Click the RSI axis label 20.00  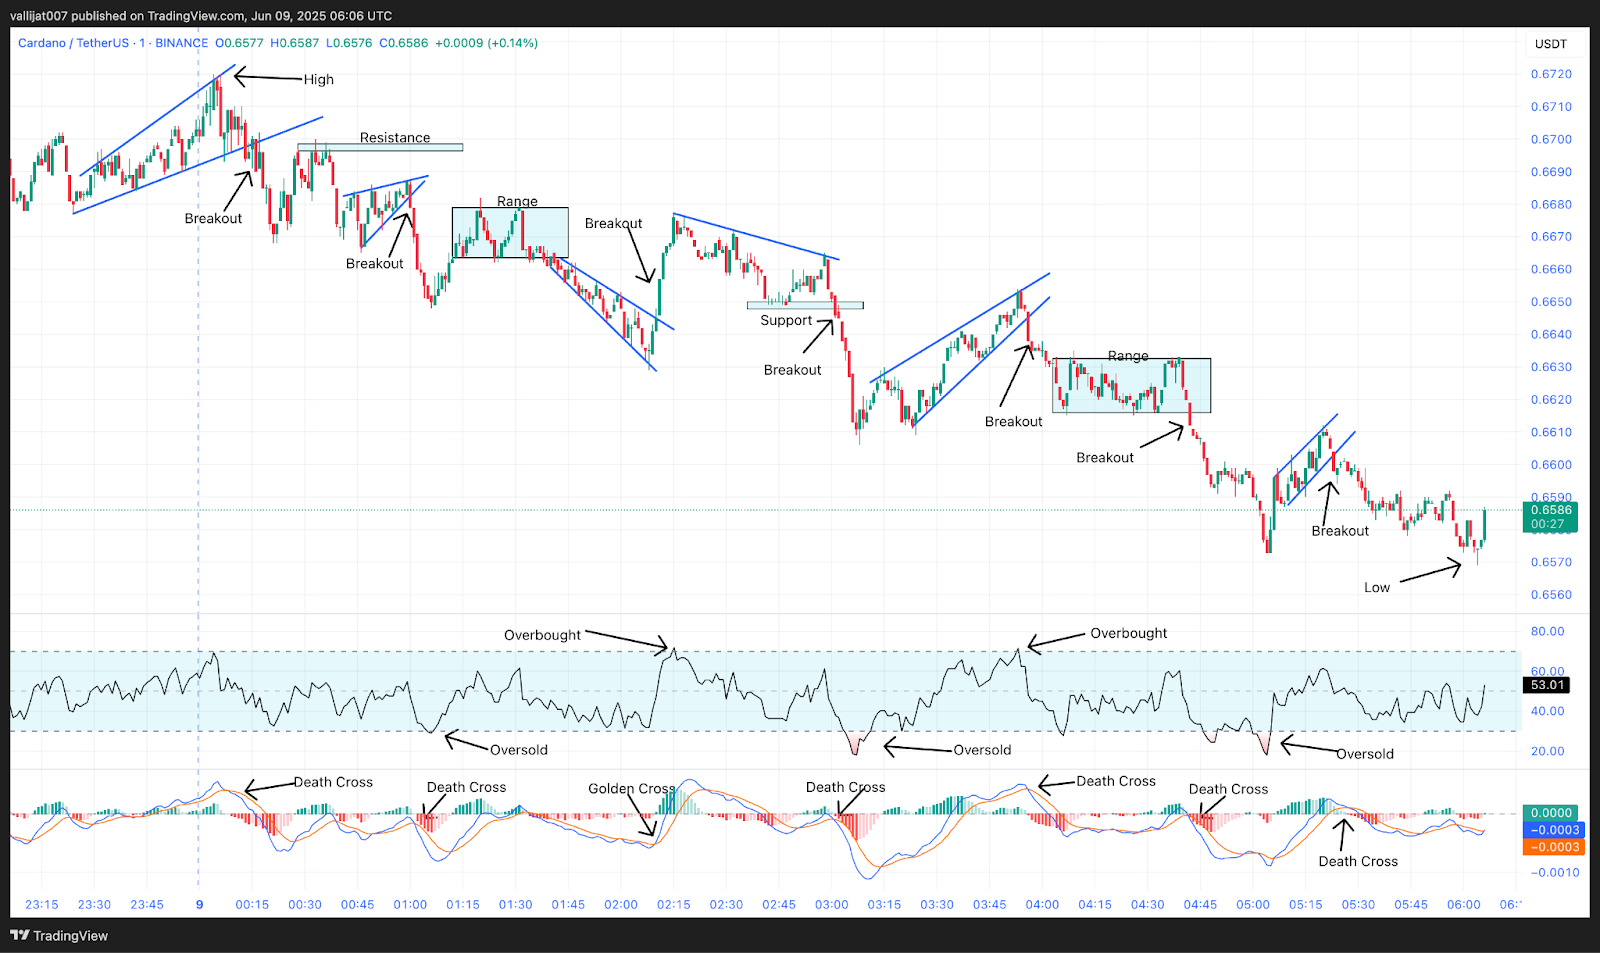pos(1547,752)
